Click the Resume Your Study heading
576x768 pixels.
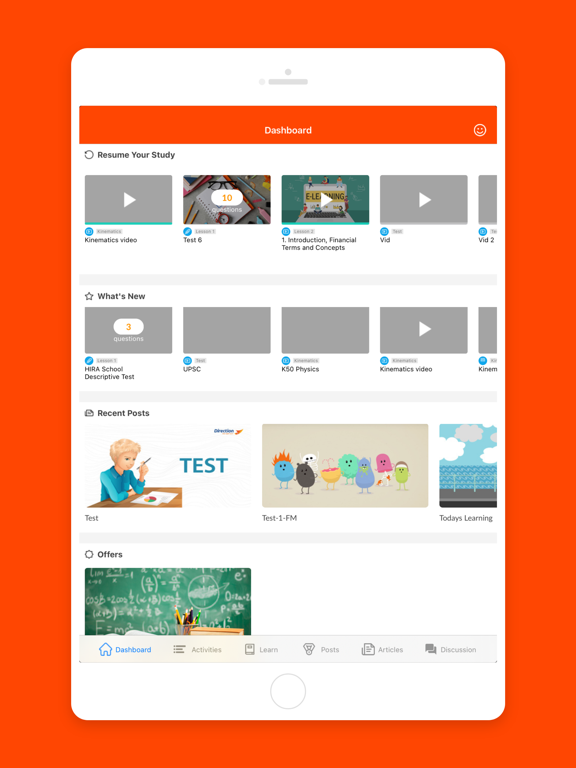point(136,155)
